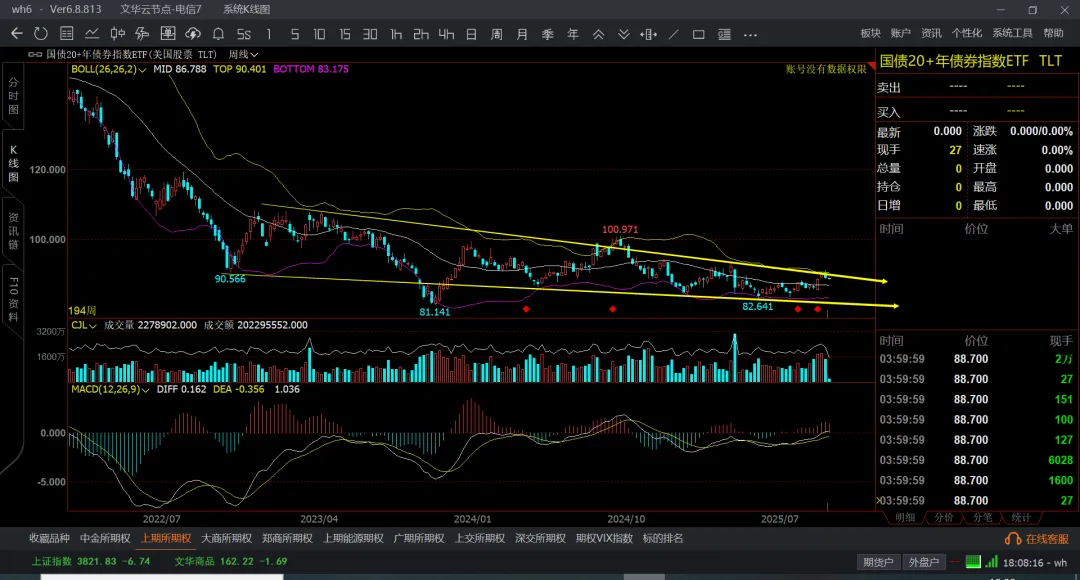Viewport: 1080px width, 580px height.
Task: Select the 10-minute period
Action: (319, 34)
